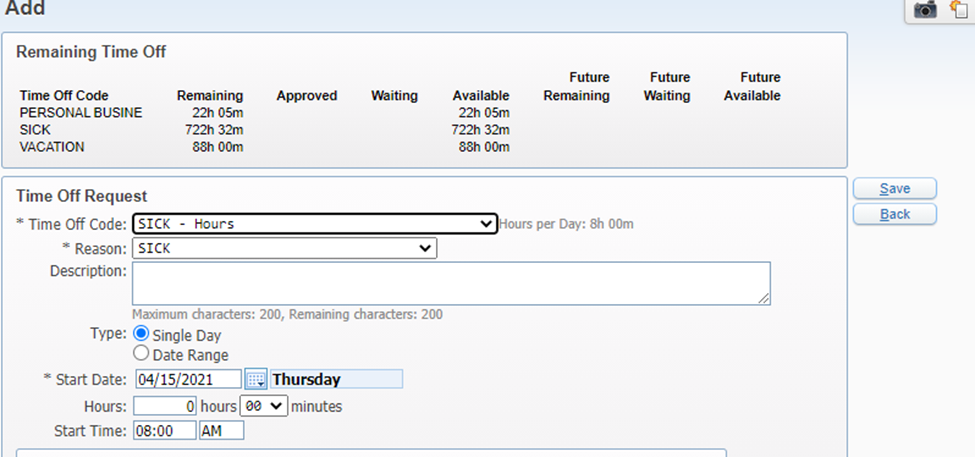Select the Single Day radio button
The width and height of the screenshot is (975, 457).
142,333
